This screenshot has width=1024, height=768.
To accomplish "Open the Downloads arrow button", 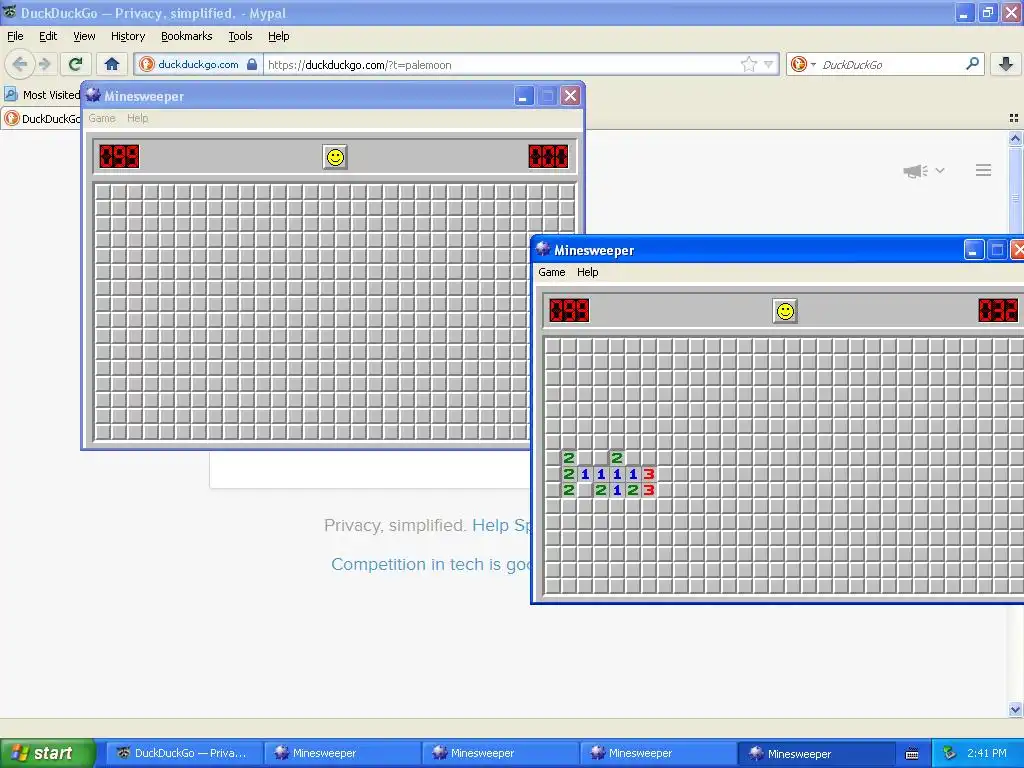I will (x=1006, y=64).
